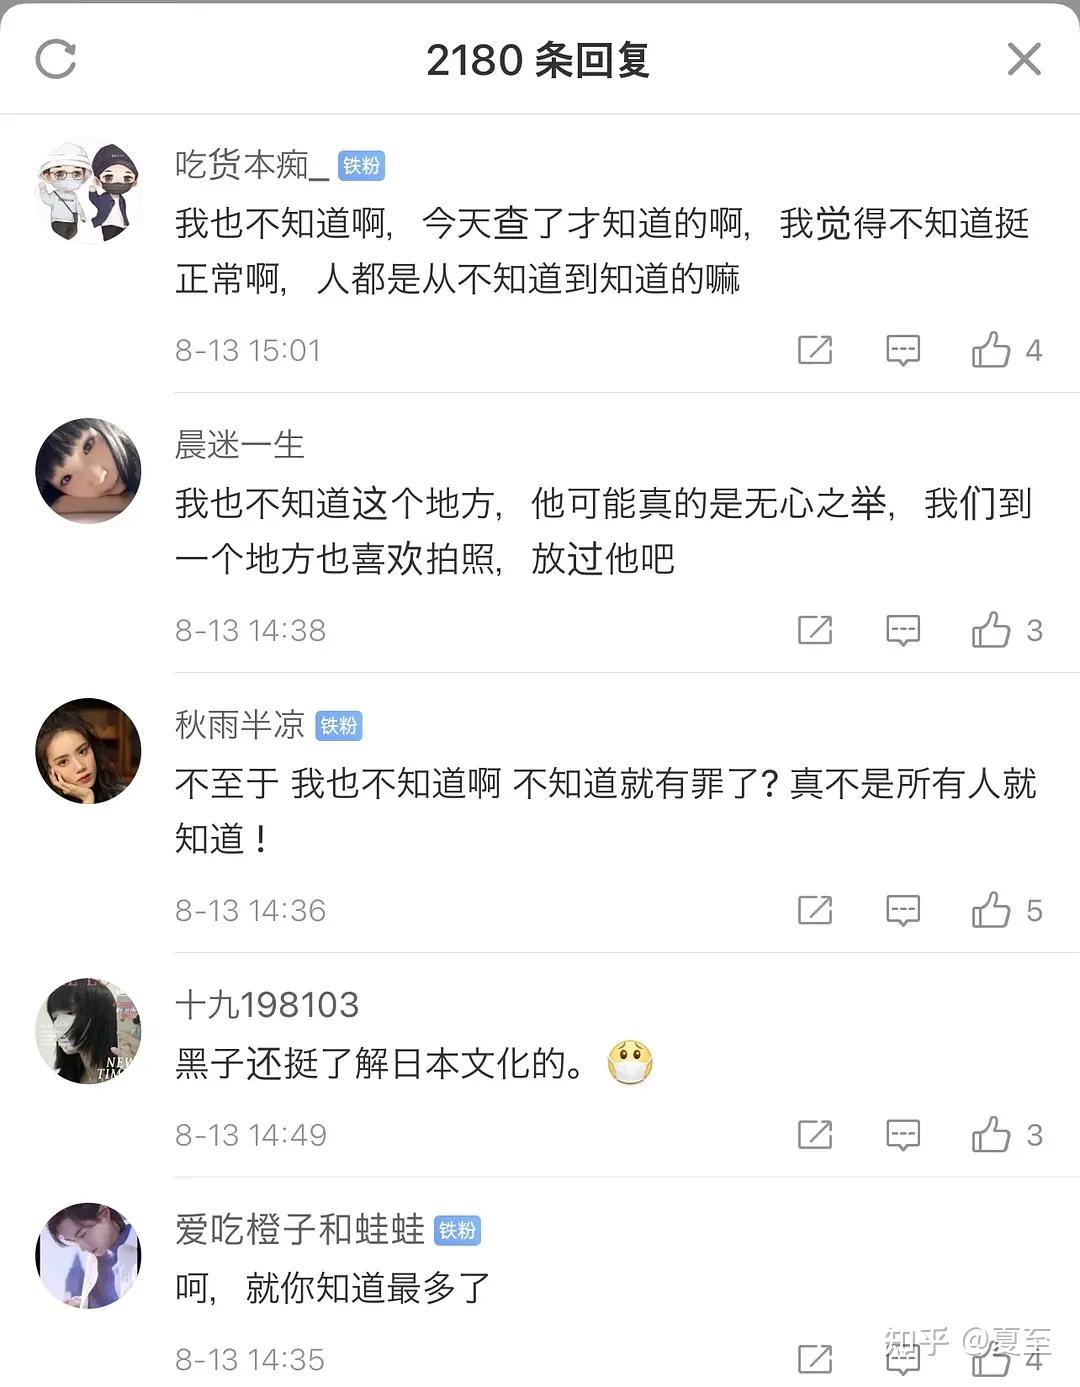Open username link 爱吃橙子和蛙蛙

[300, 1229]
